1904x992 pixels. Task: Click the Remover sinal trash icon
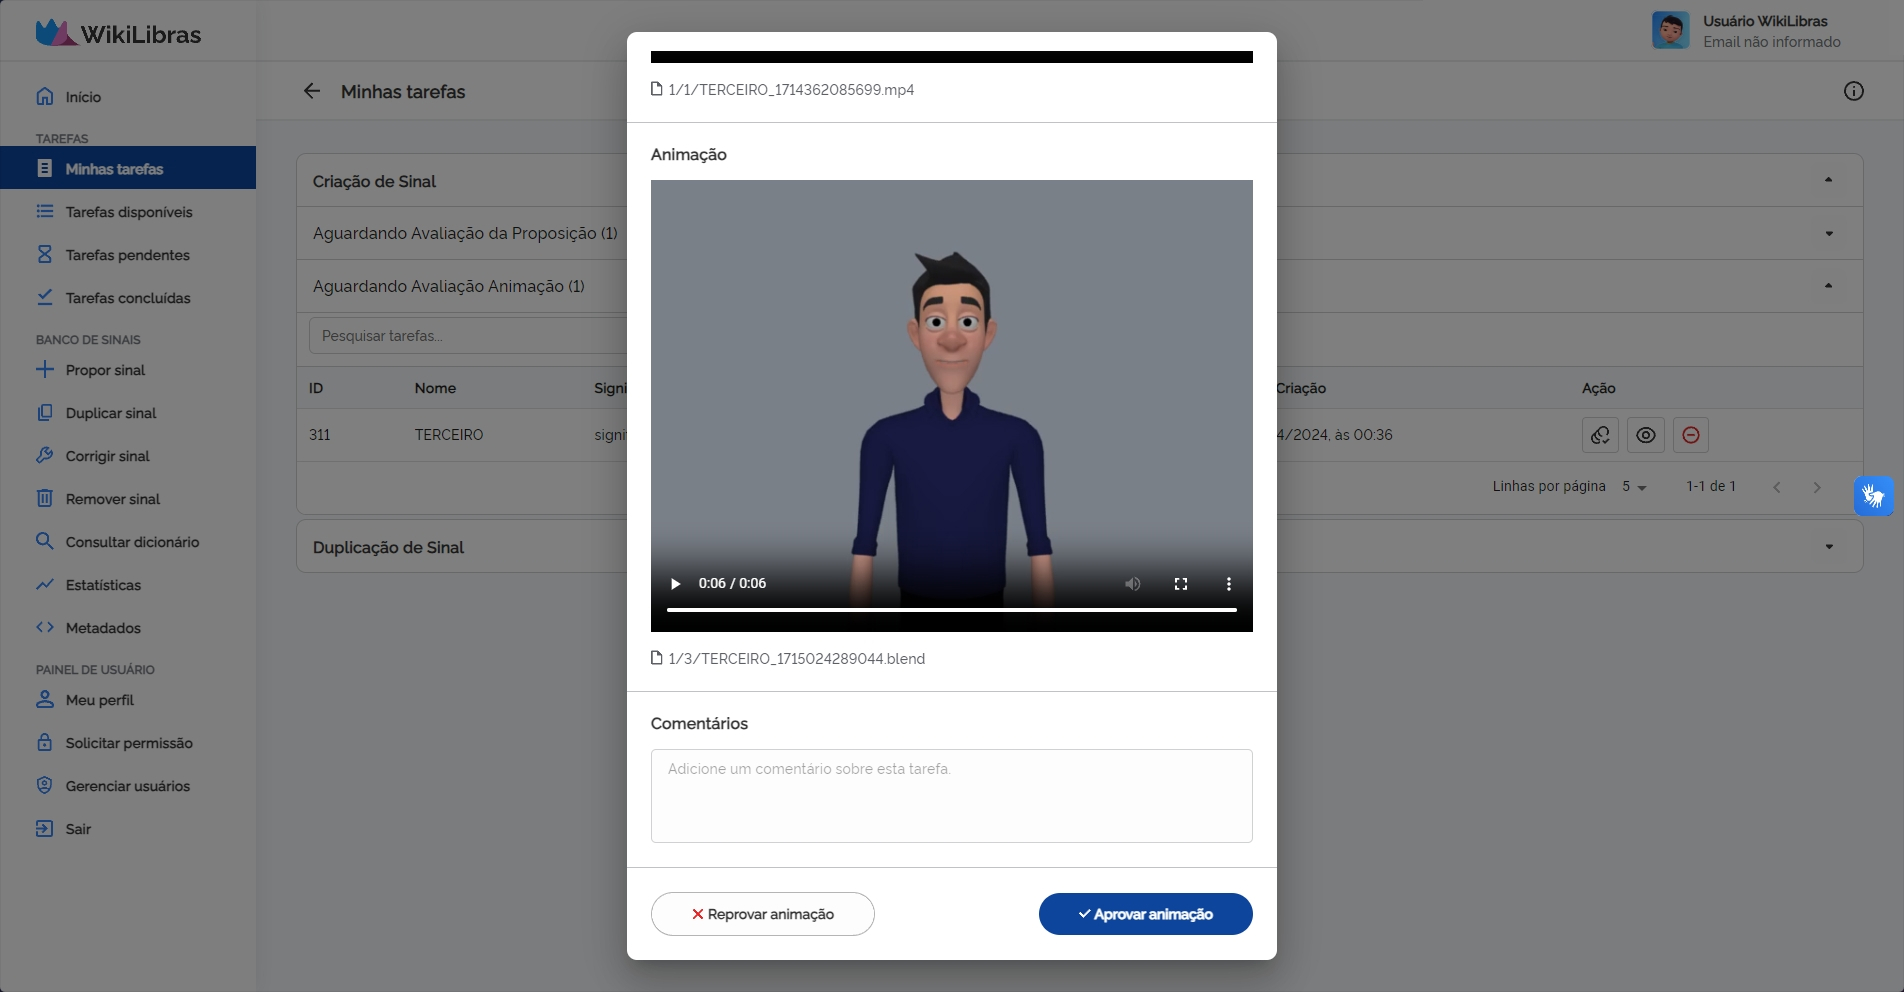(x=44, y=498)
